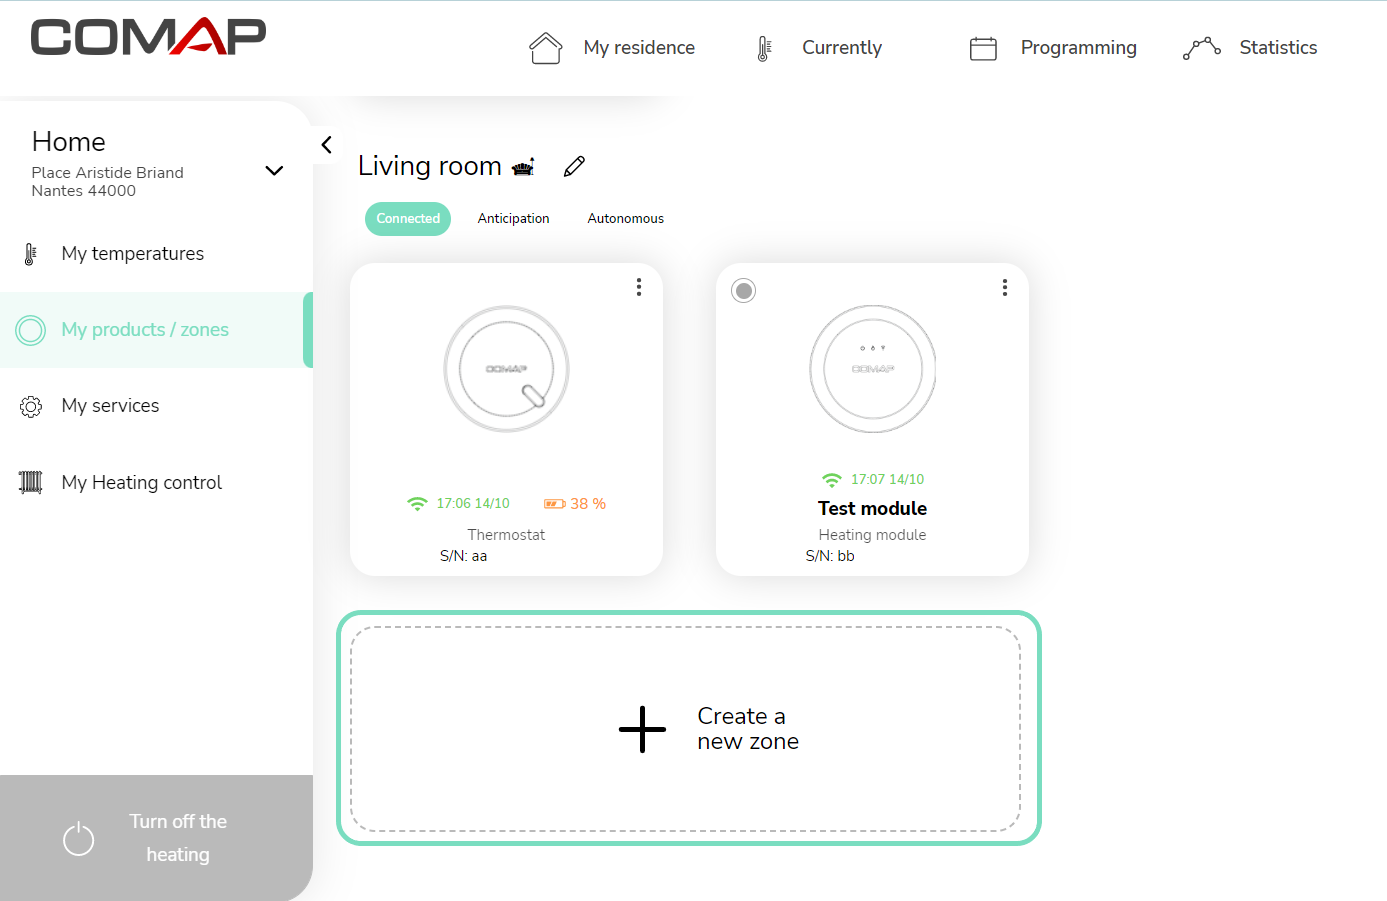The width and height of the screenshot is (1387, 901).
Task: Click the Heating module label
Action: coord(873,535)
